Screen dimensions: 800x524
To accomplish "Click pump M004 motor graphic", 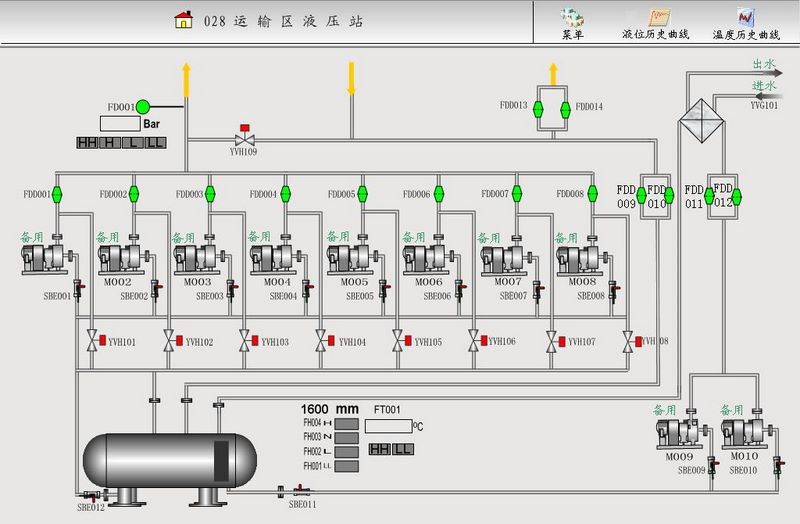I will point(273,258).
